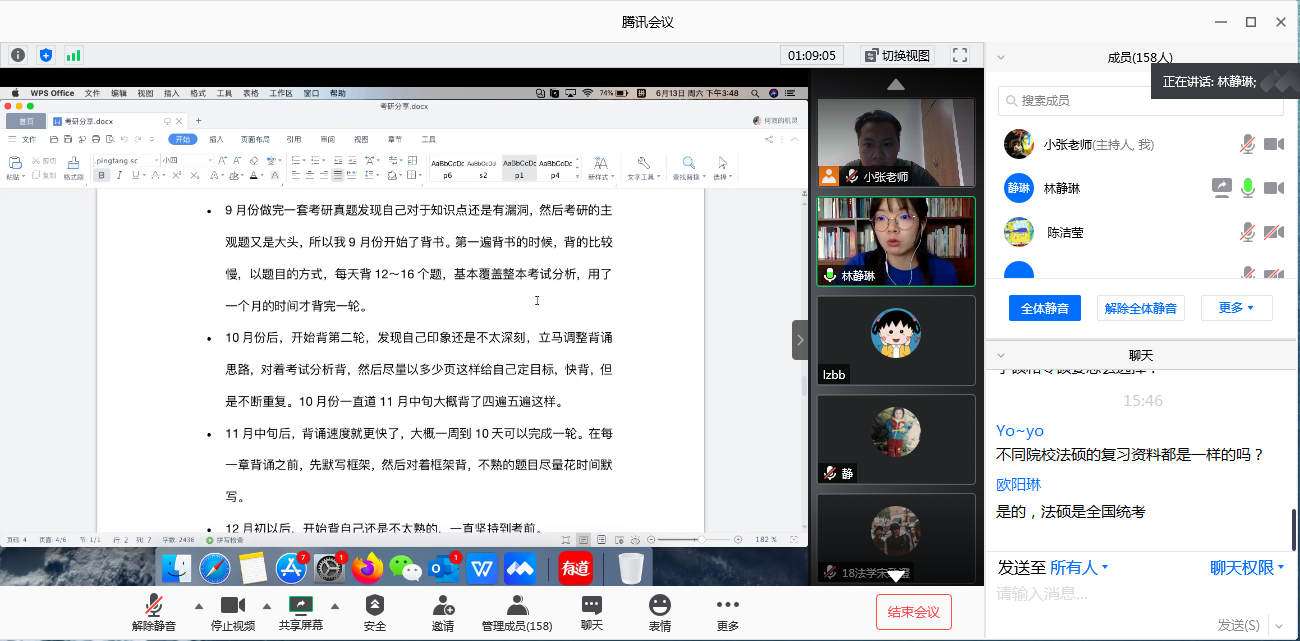Click the meeting info icon

click(x=18, y=55)
